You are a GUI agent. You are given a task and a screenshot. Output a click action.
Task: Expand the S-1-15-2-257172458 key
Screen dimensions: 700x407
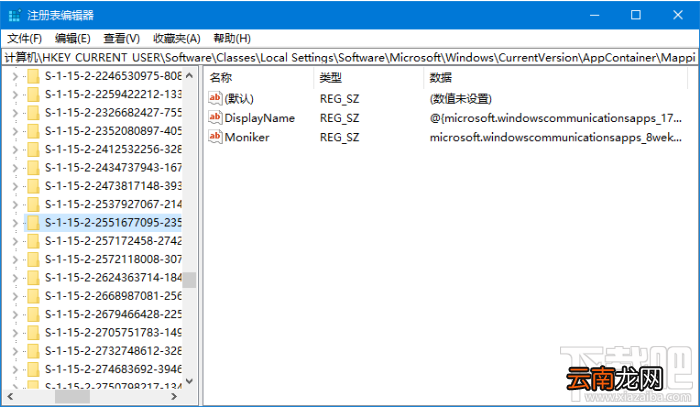pos(15,241)
